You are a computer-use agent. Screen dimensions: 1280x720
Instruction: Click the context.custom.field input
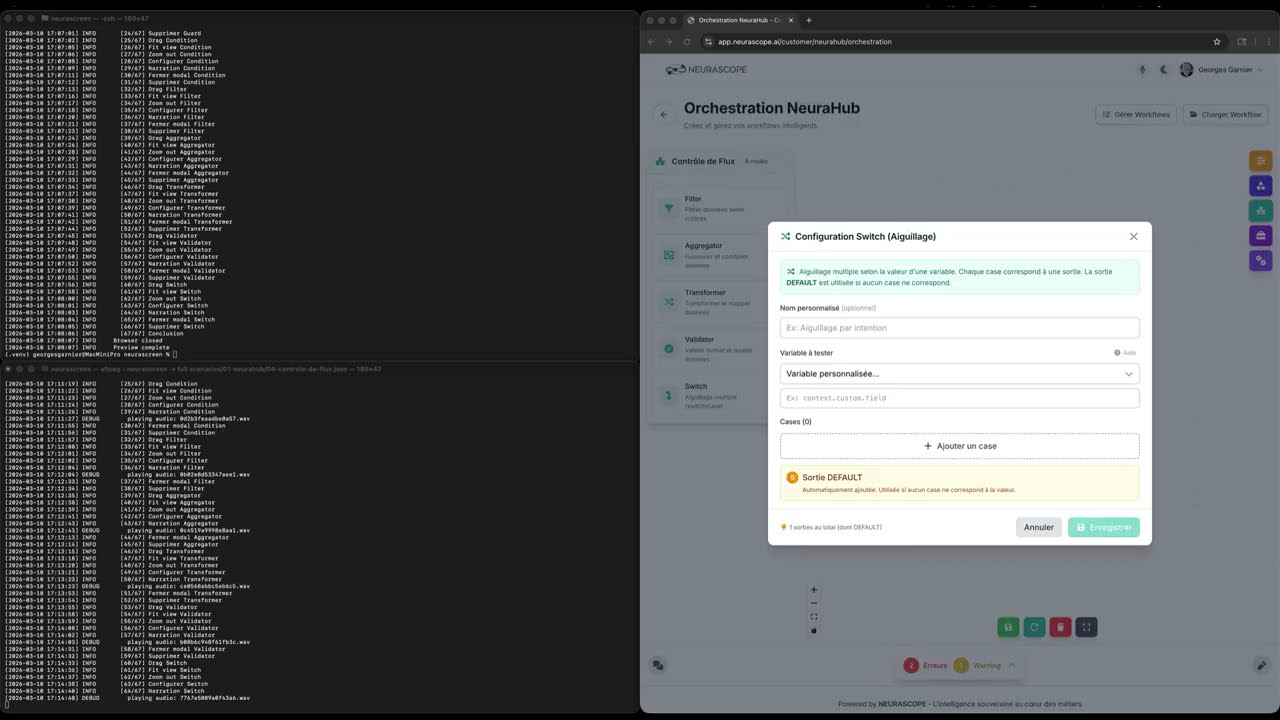click(x=959, y=398)
